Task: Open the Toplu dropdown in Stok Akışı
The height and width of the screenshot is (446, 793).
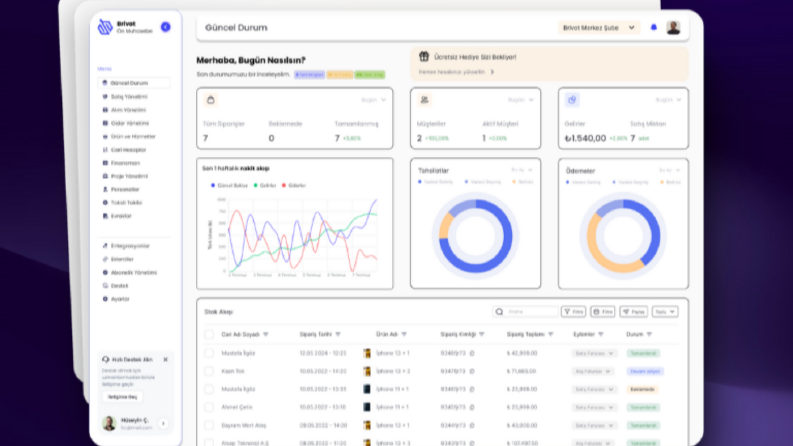Action: (x=665, y=312)
